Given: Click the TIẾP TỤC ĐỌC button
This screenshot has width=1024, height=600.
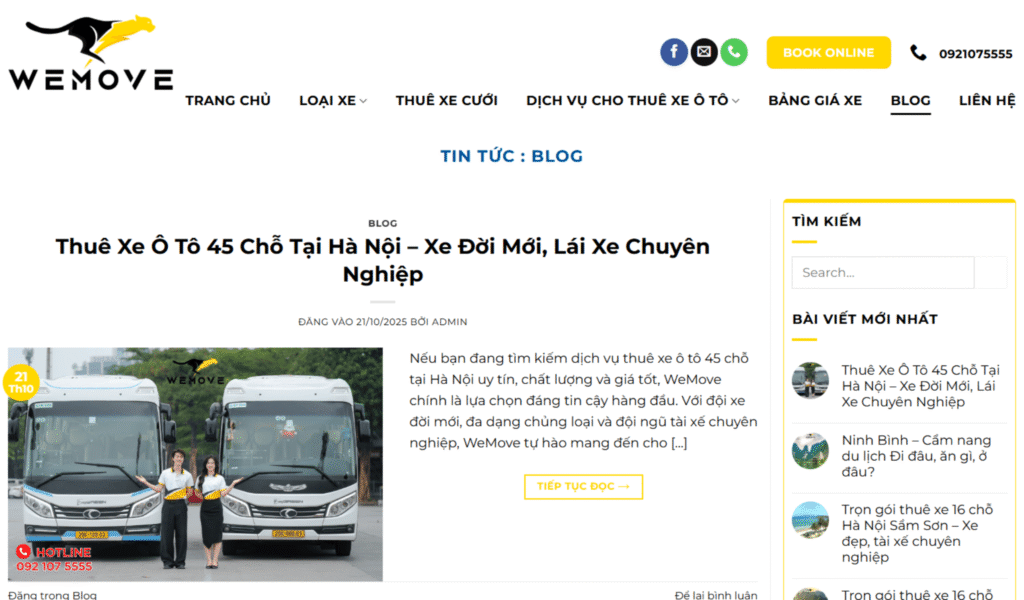Looking at the screenshot, I should pos(583,486).
